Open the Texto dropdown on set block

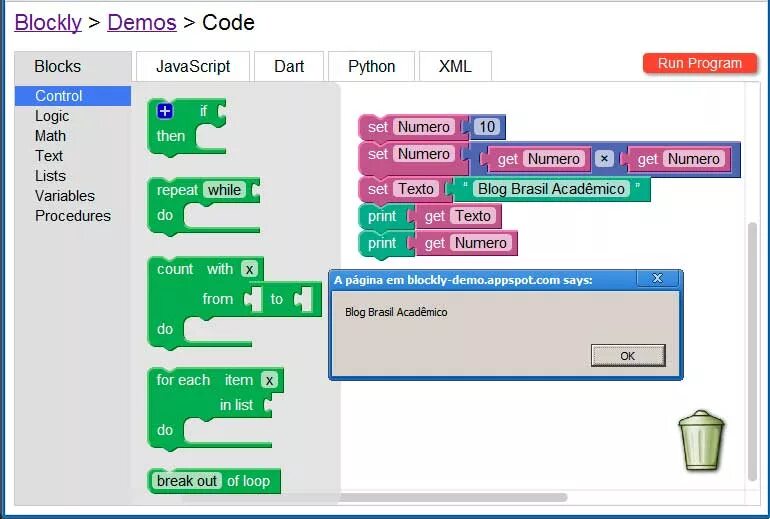[x=416, y=189]
